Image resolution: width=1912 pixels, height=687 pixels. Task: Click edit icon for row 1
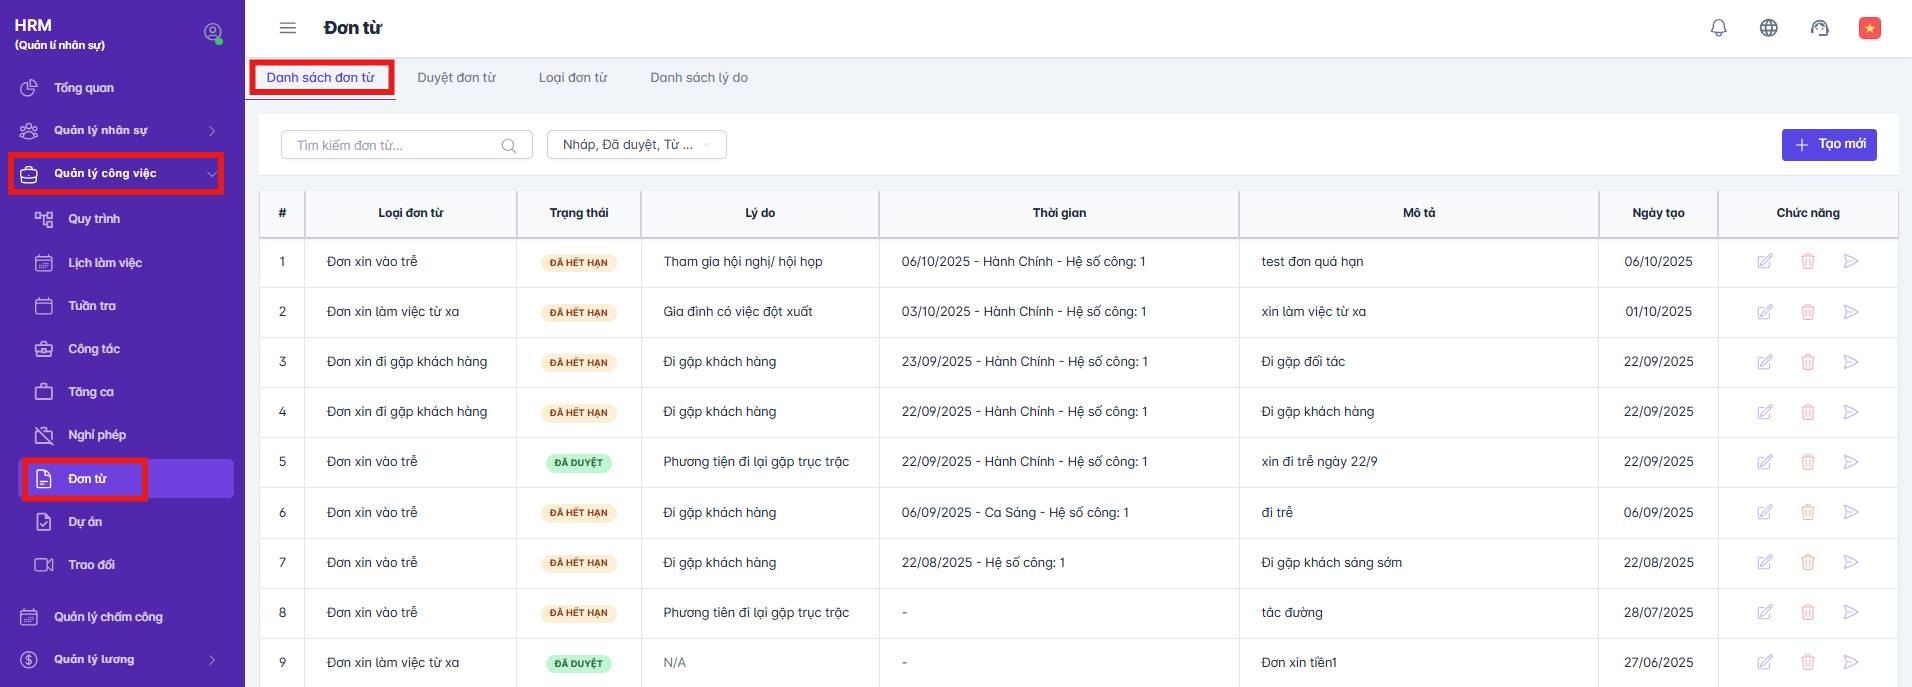tap(1765, 261)
